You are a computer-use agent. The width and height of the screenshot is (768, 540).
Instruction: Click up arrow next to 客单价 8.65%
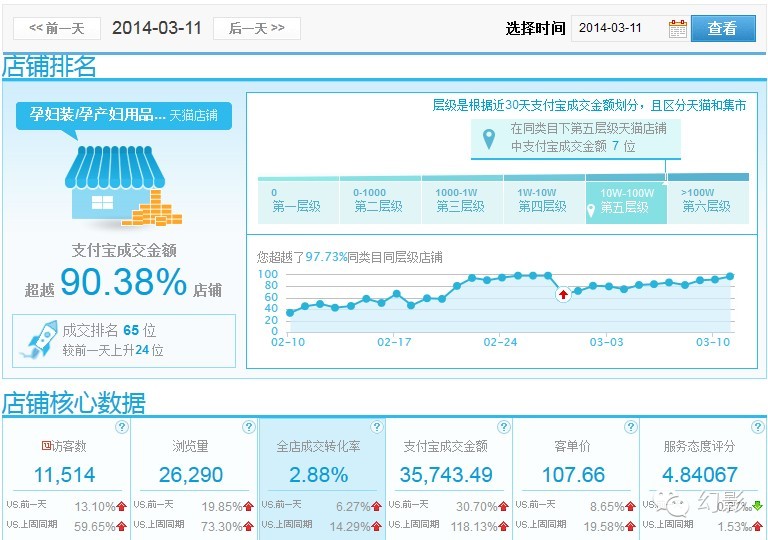tap(630, 506)
